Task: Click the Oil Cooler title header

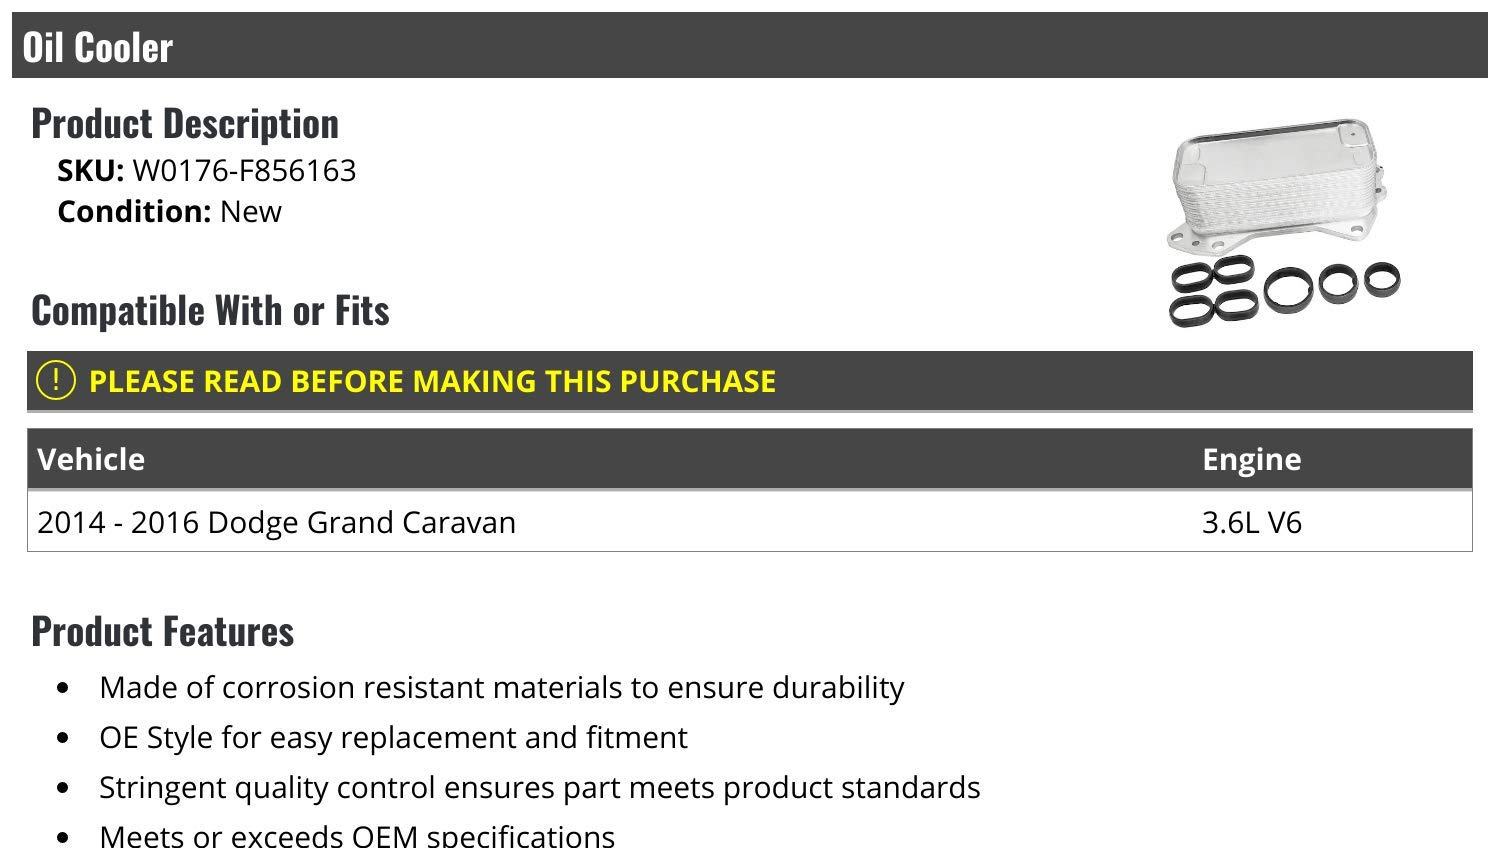Action: [x=98, y=47]
